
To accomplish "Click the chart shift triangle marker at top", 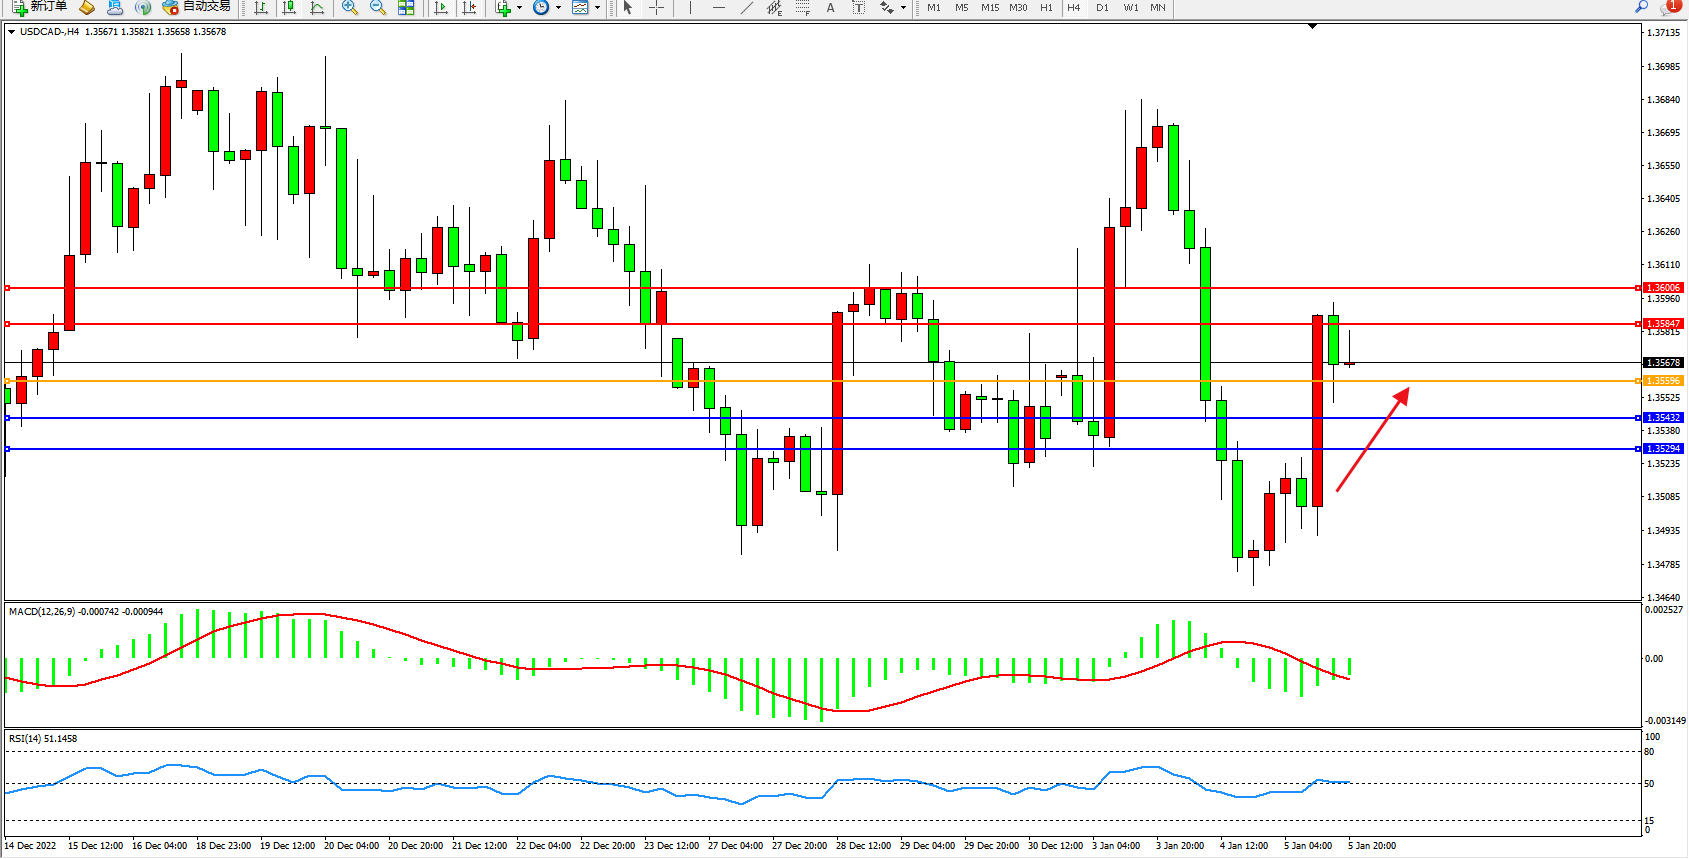I will pos(1313,26).
